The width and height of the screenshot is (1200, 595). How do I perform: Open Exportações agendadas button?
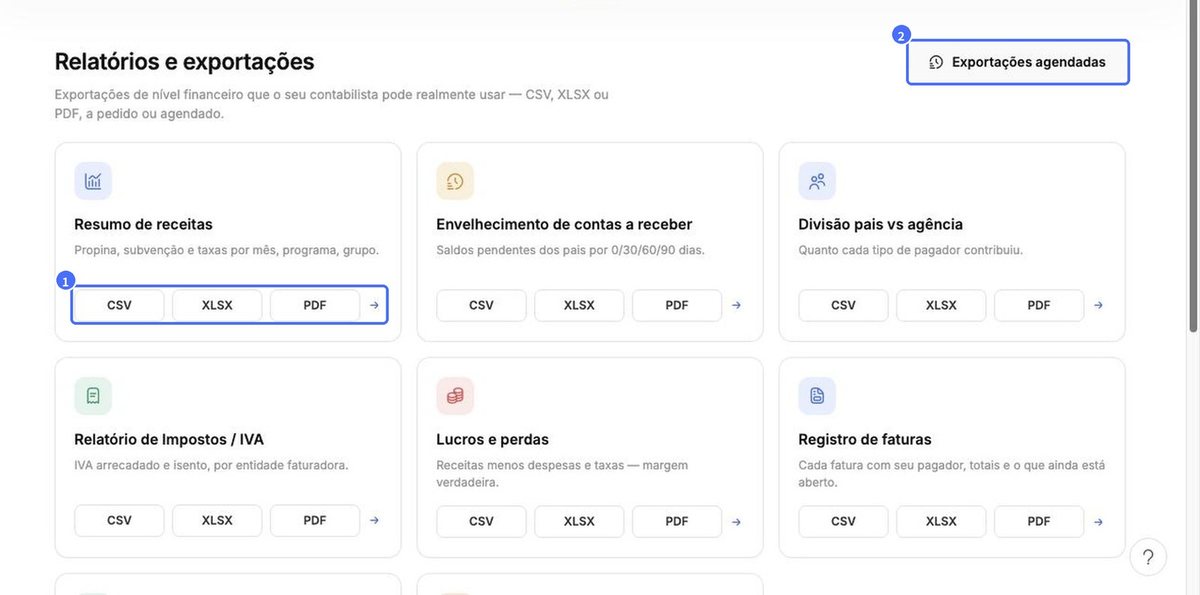coord(1018,62)
